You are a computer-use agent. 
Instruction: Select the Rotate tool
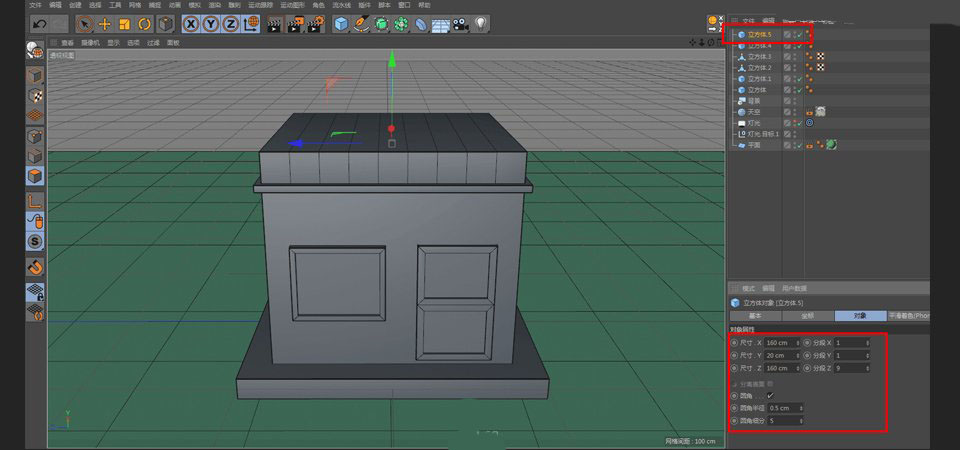[x=144, y=23]
